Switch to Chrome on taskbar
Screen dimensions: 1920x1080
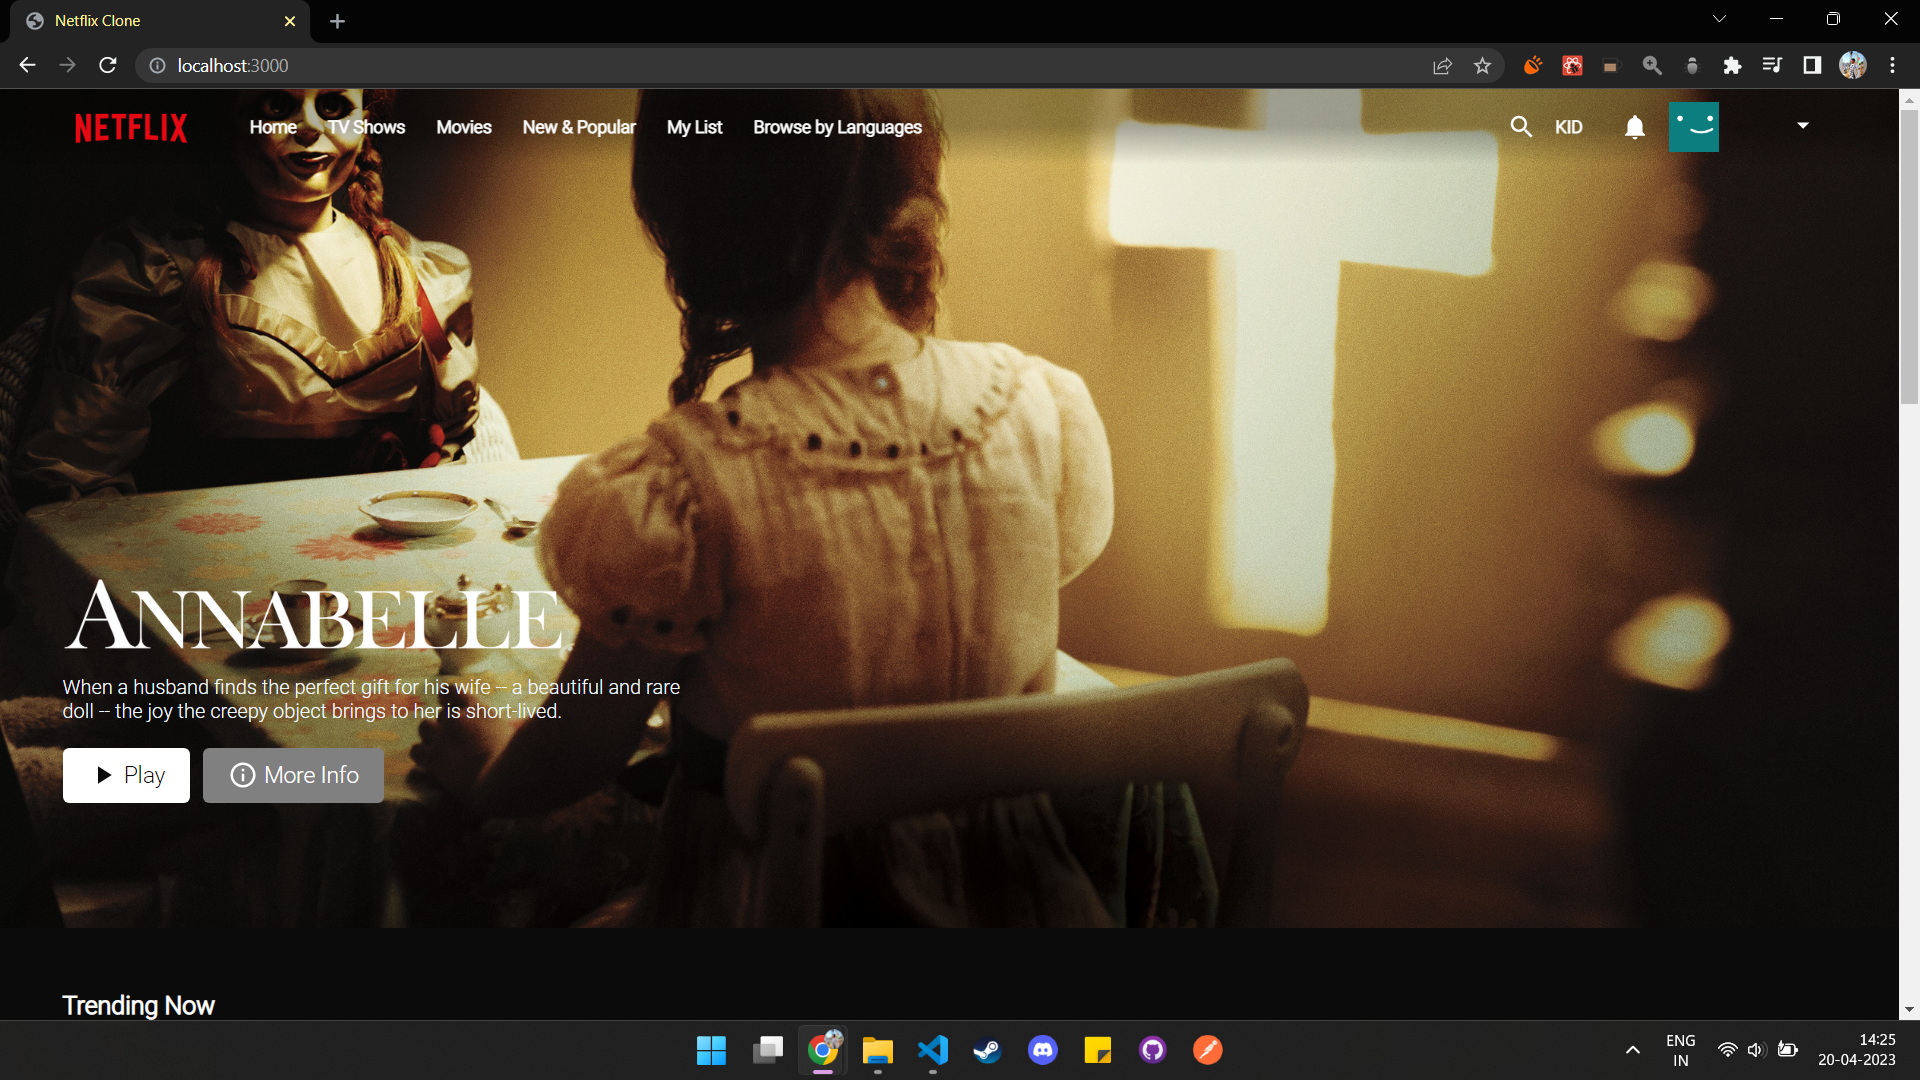[822, 1050]
